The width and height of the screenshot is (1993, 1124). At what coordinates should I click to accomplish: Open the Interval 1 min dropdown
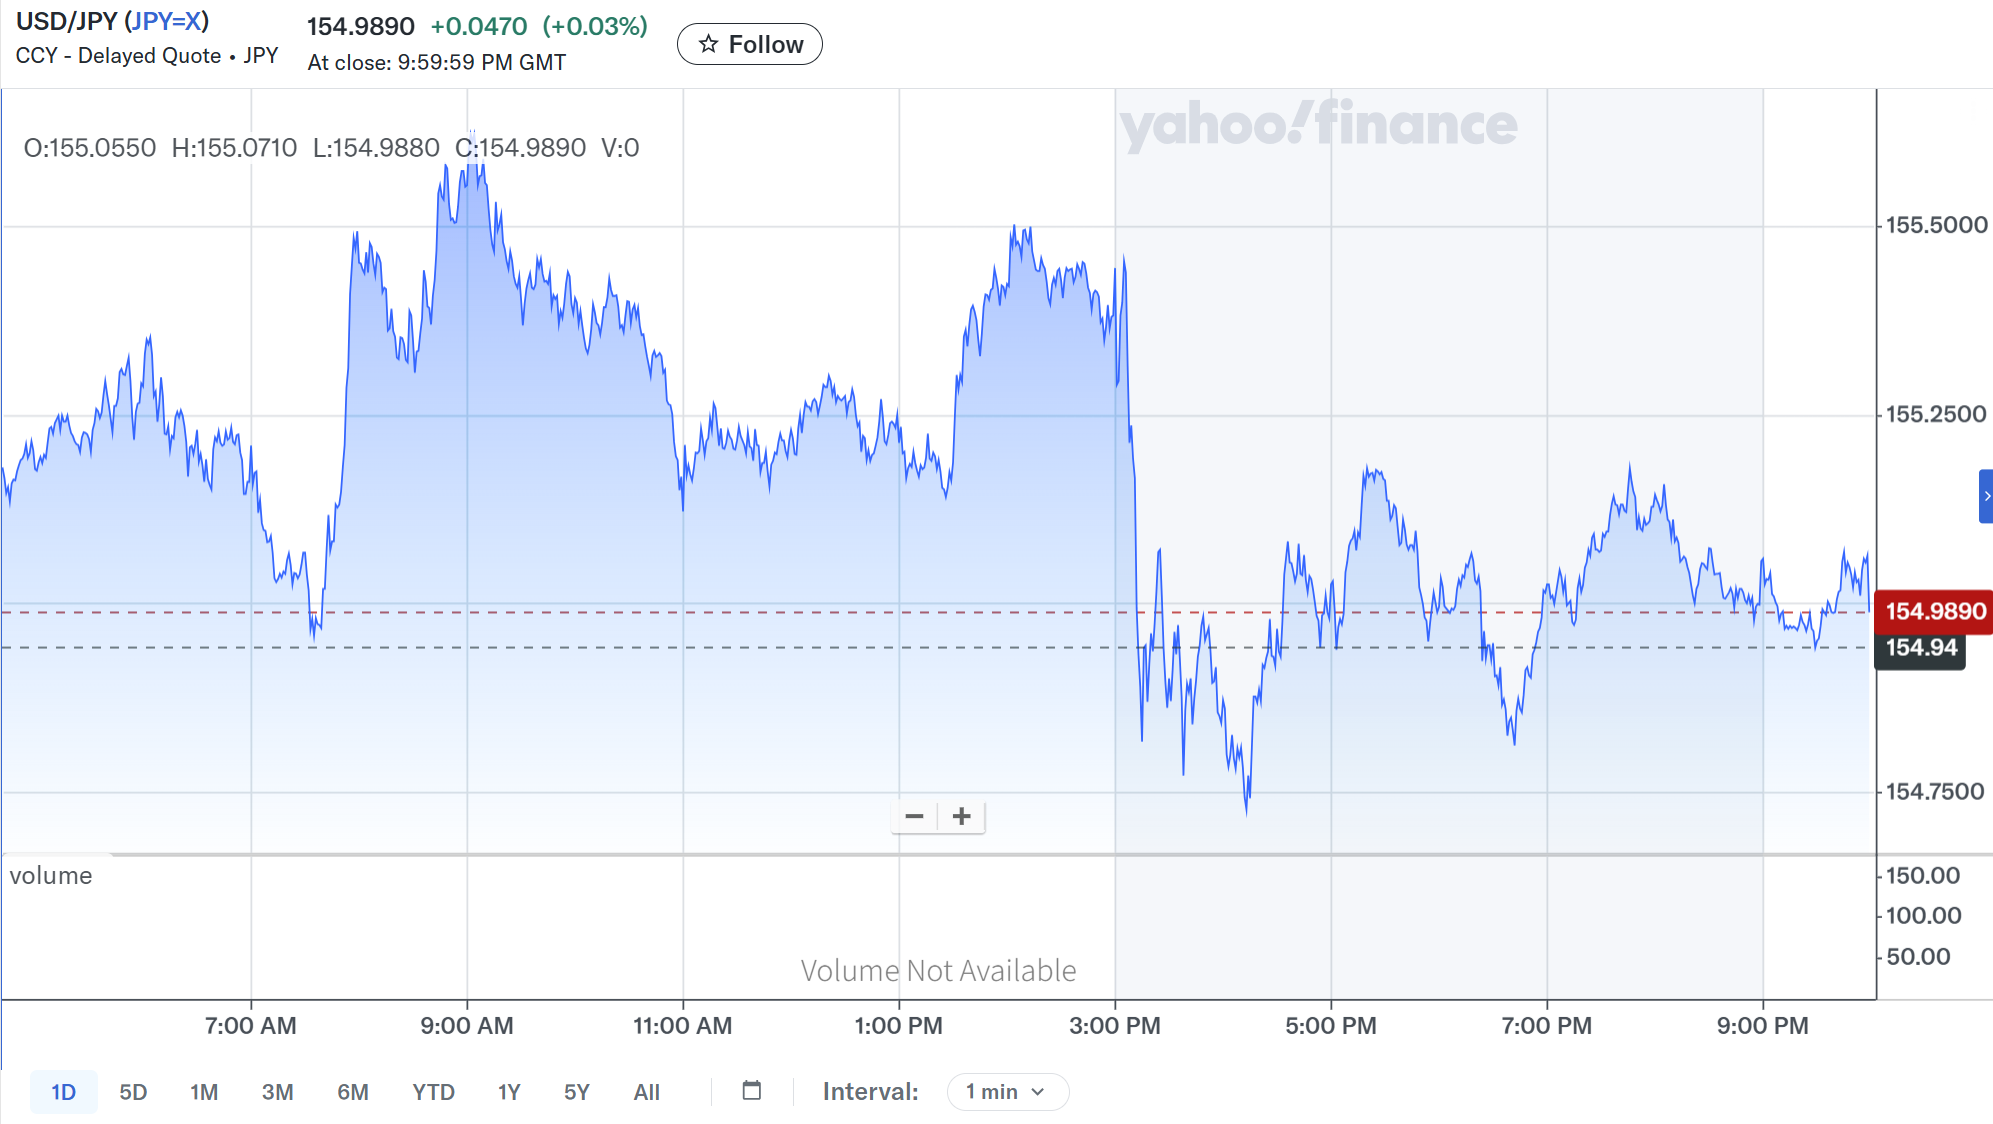1006,1092
